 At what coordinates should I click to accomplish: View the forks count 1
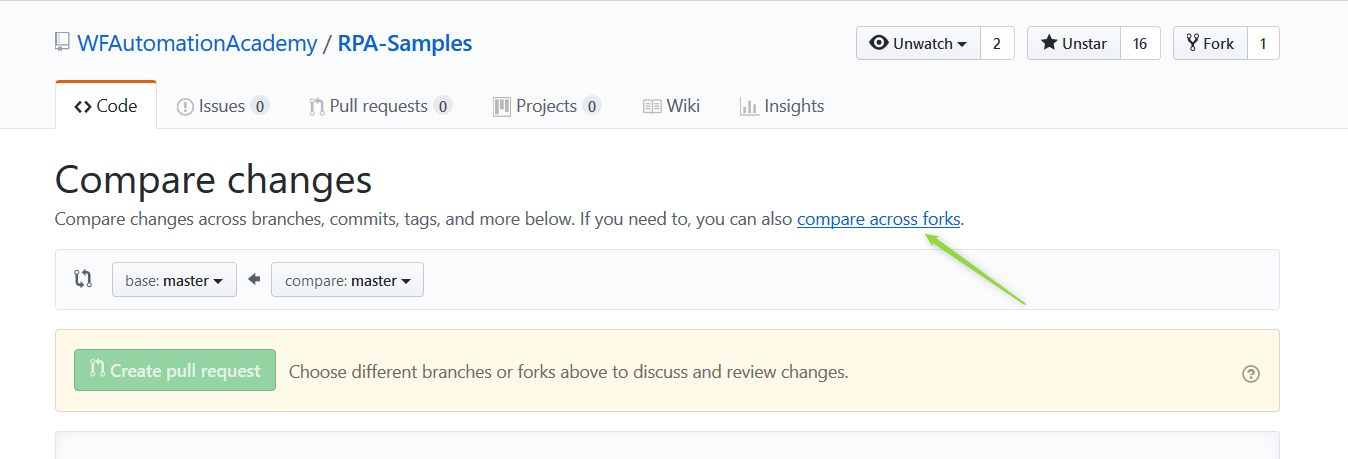pyautogui.click(x=1263, y=44)
